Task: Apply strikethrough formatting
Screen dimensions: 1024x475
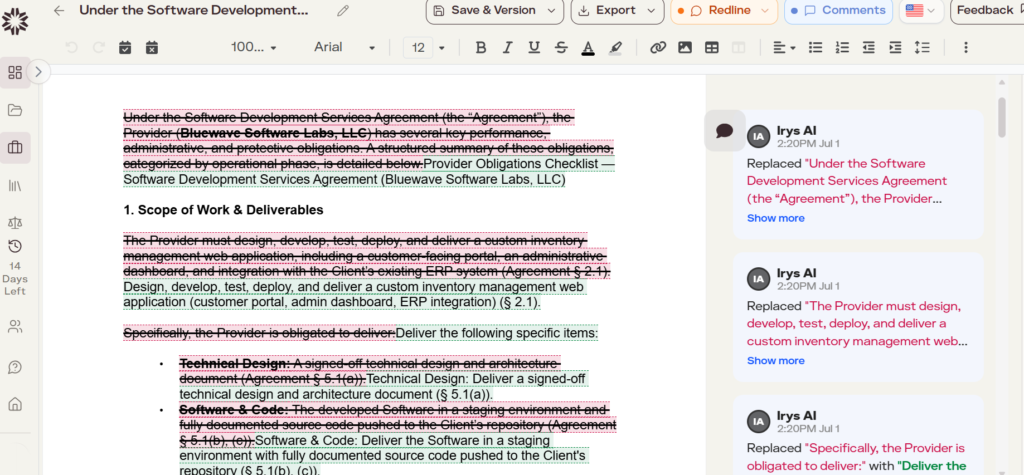Action: [x=561, y=48]
